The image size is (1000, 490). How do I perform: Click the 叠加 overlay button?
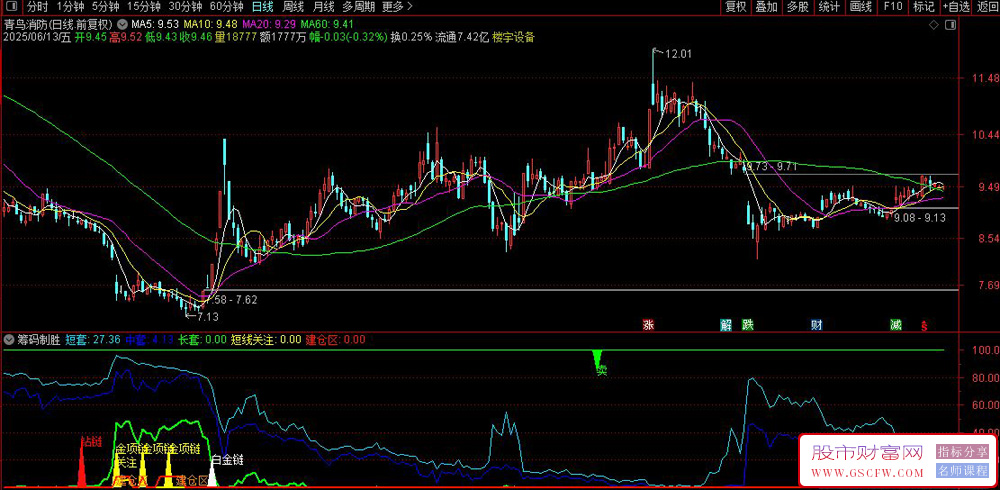[766, 6]
